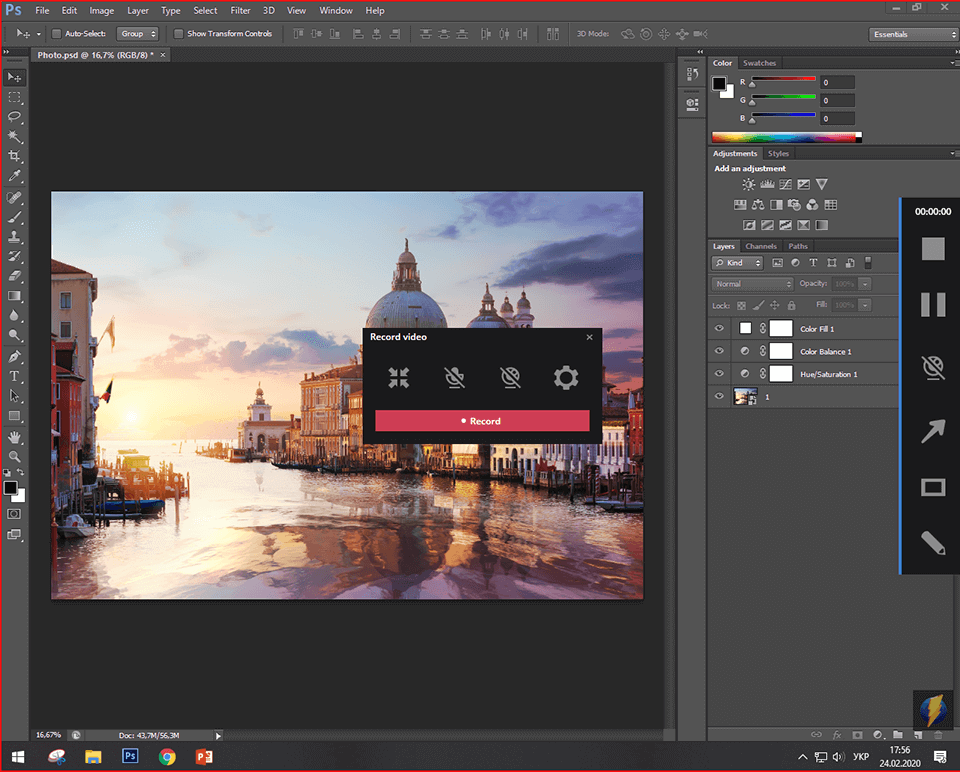Pick the Eyedropper tool

click(15, 176)
